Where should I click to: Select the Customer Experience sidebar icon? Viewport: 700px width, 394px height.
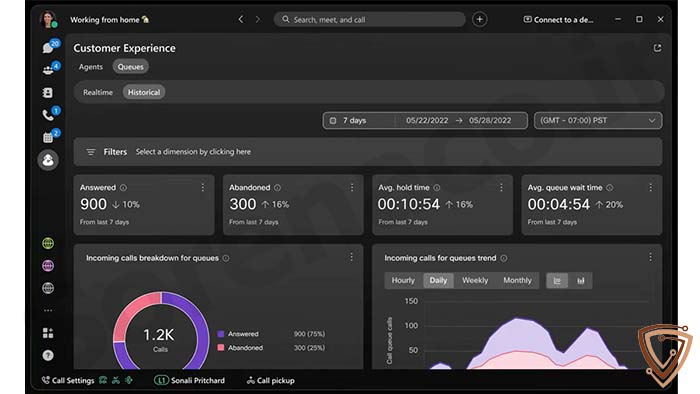coord(48,160)
